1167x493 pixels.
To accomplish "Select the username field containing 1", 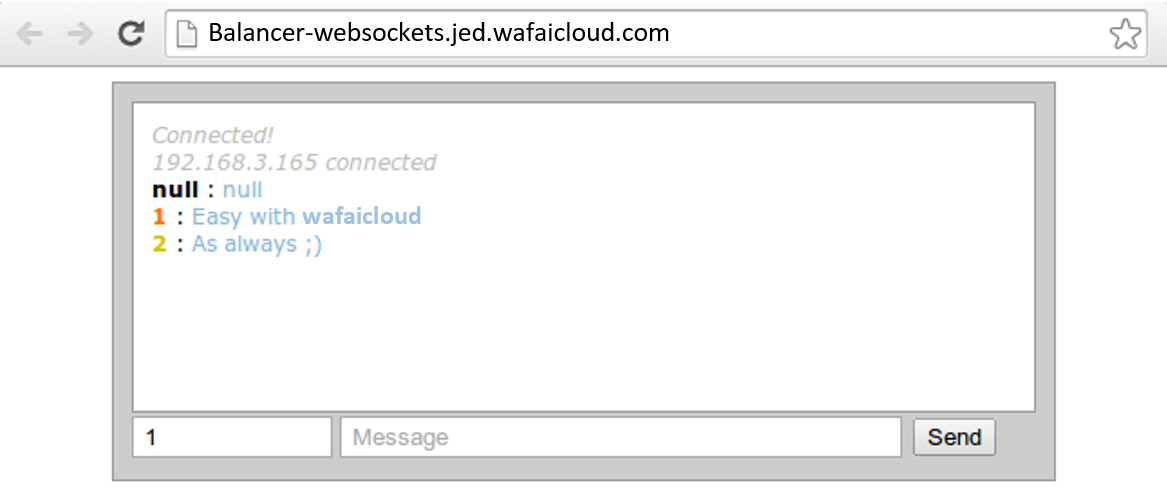I will [232, 437].
